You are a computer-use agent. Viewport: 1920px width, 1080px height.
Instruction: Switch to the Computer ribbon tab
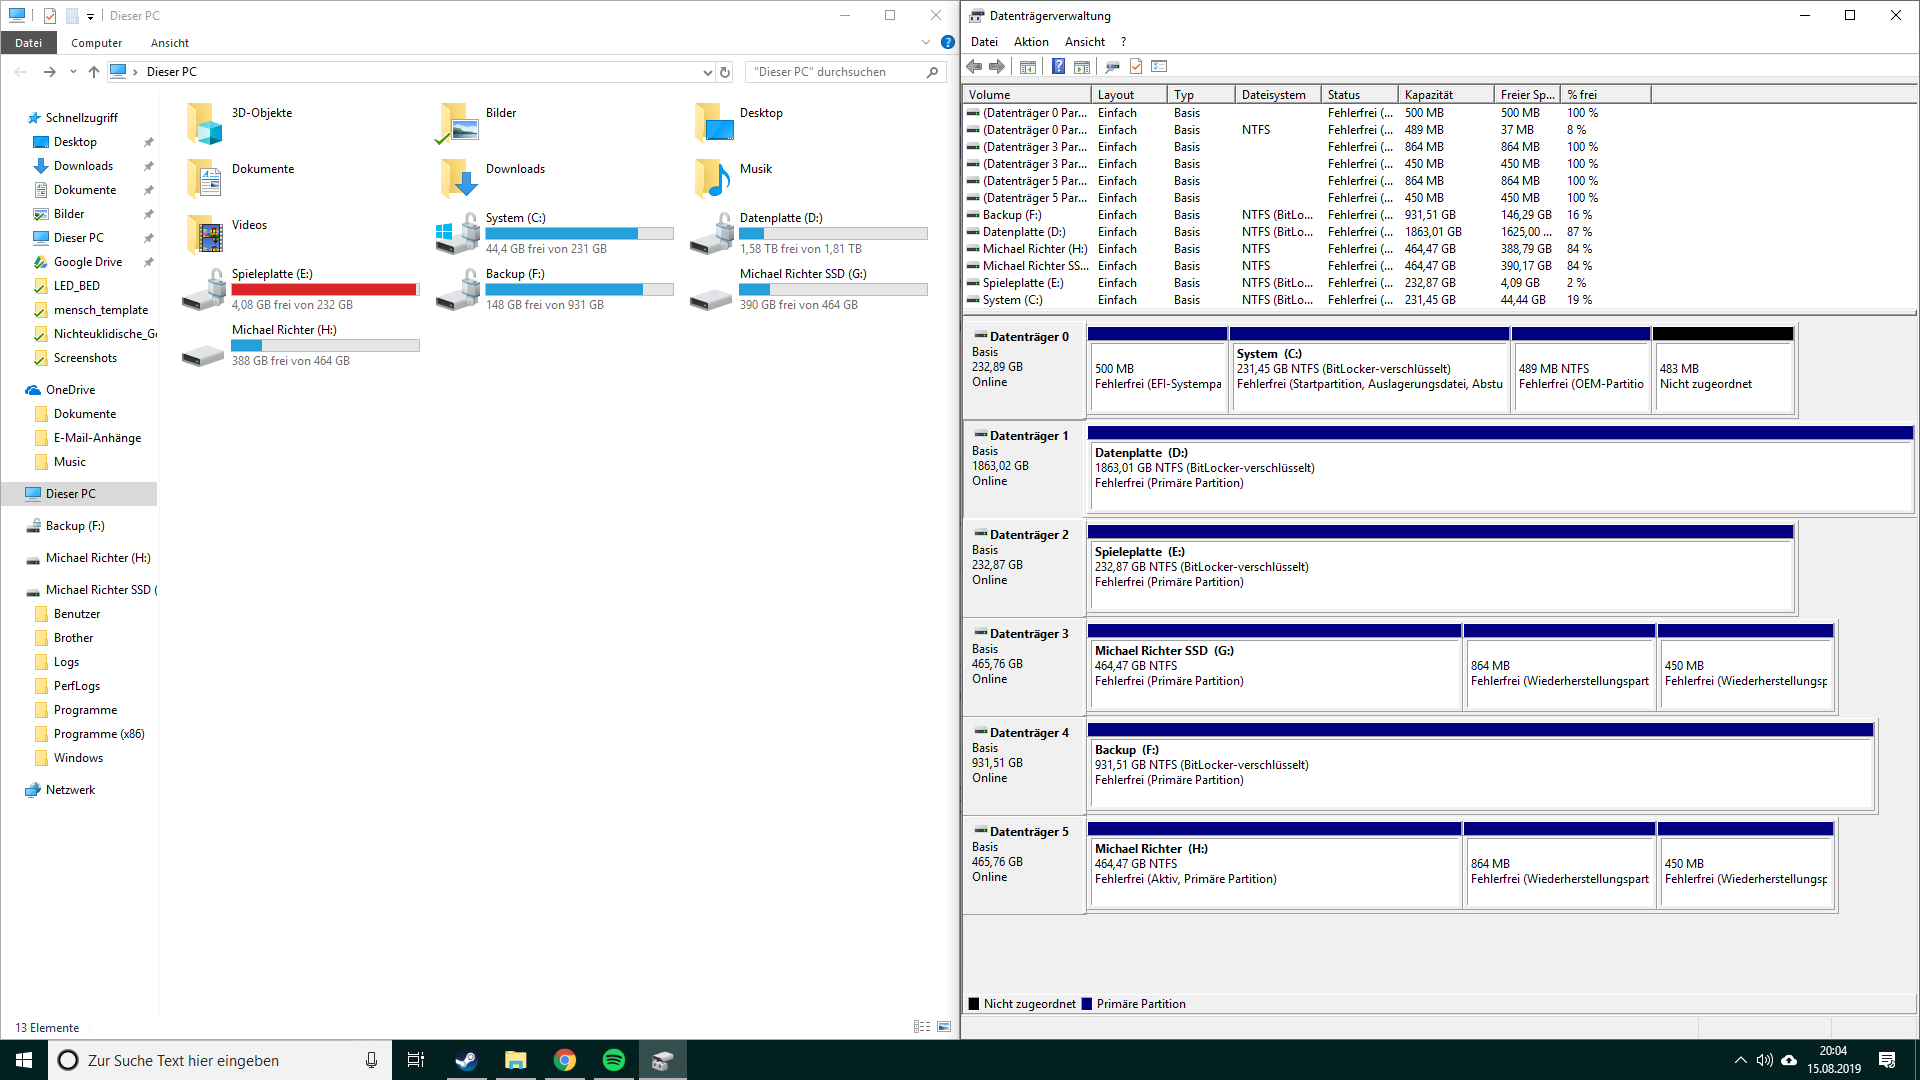coord(96,43)
